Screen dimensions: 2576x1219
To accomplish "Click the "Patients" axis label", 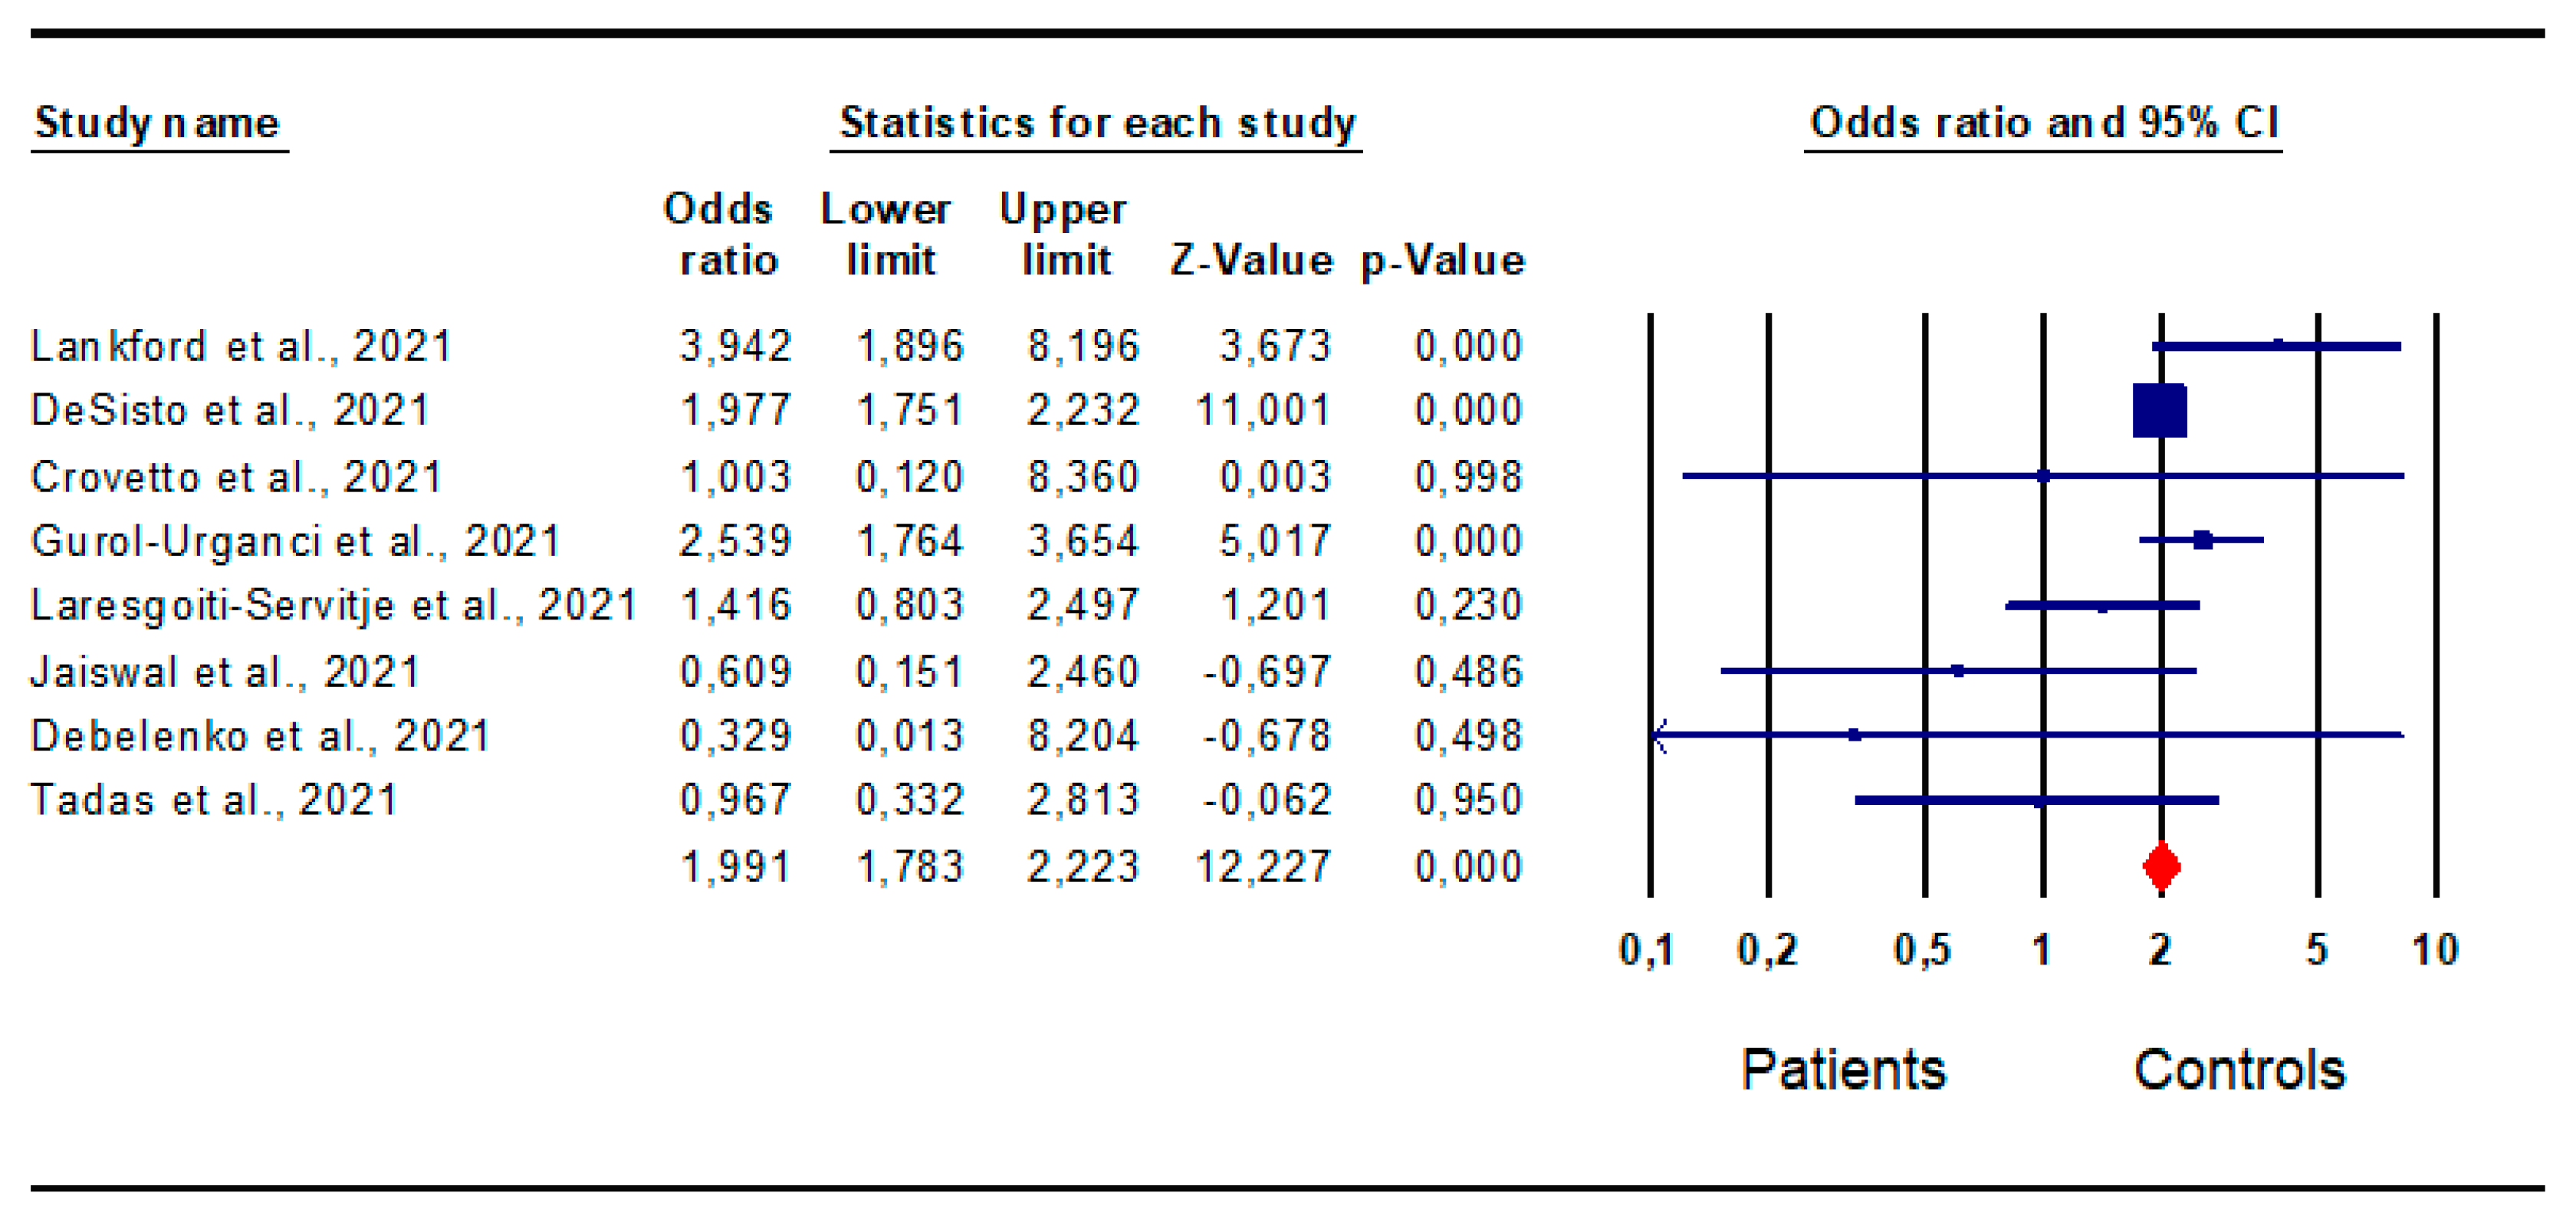I will [1843, 1069].
